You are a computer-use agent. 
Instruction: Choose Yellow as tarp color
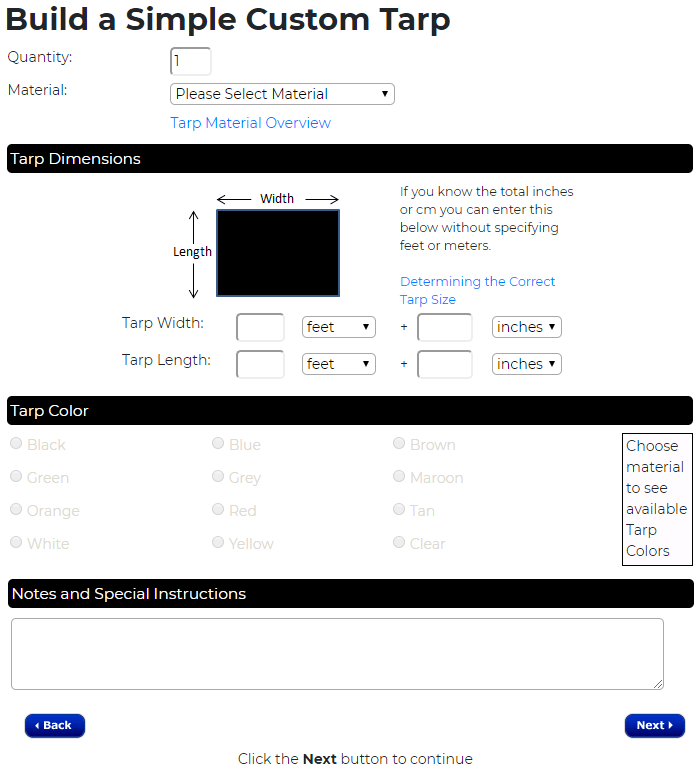[x=218, y=543]
